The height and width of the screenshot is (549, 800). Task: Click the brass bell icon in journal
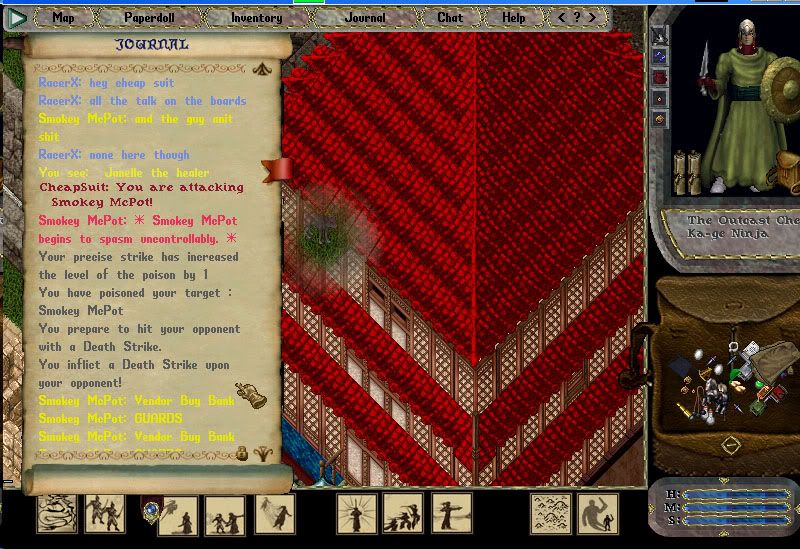click(x=251, y=395)
